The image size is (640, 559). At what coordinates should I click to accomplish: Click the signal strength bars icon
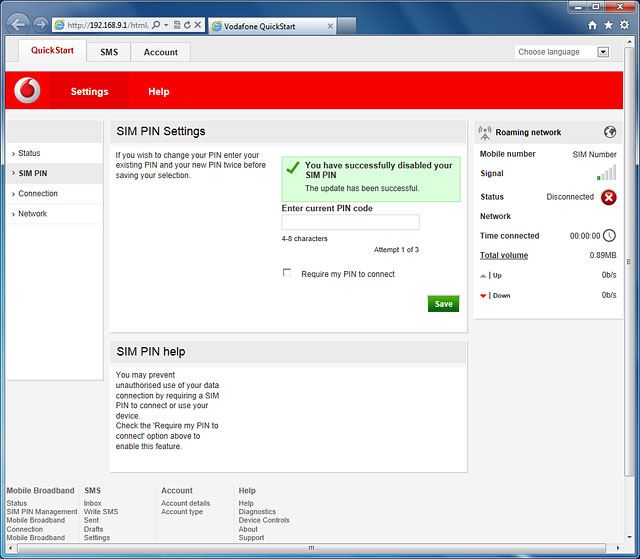tap(607, 173)
